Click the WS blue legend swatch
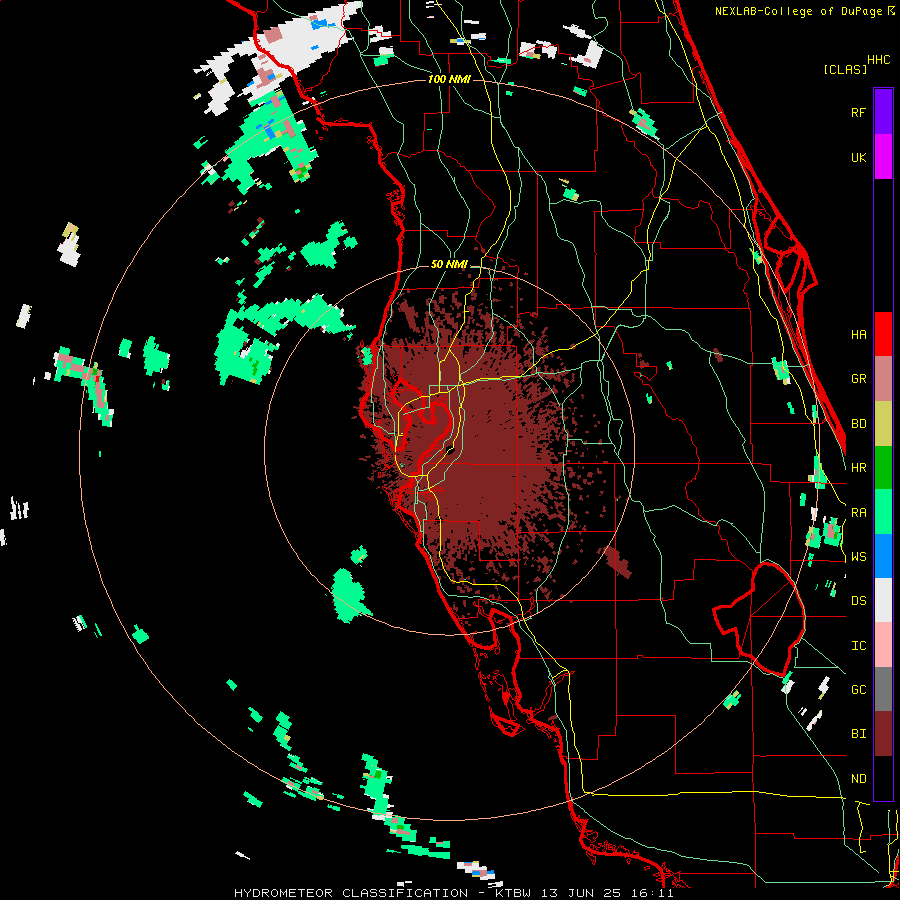The image size is (900, 900). pos(883,556)
